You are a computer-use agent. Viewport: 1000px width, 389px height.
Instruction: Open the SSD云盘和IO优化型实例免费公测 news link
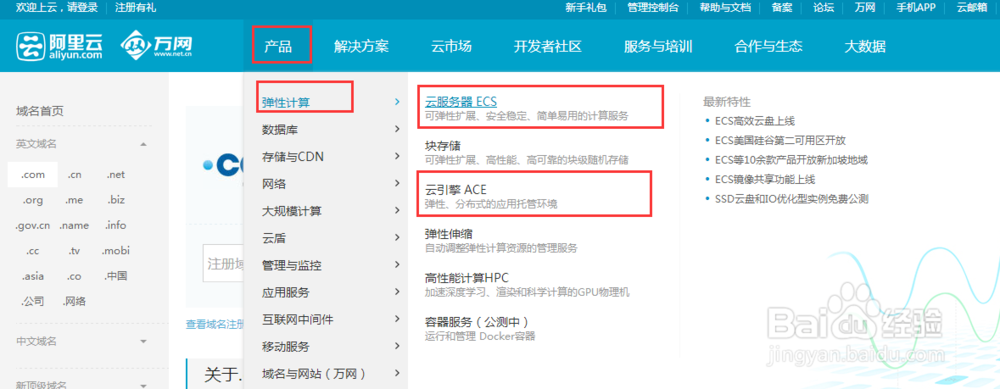pos(791,199)
